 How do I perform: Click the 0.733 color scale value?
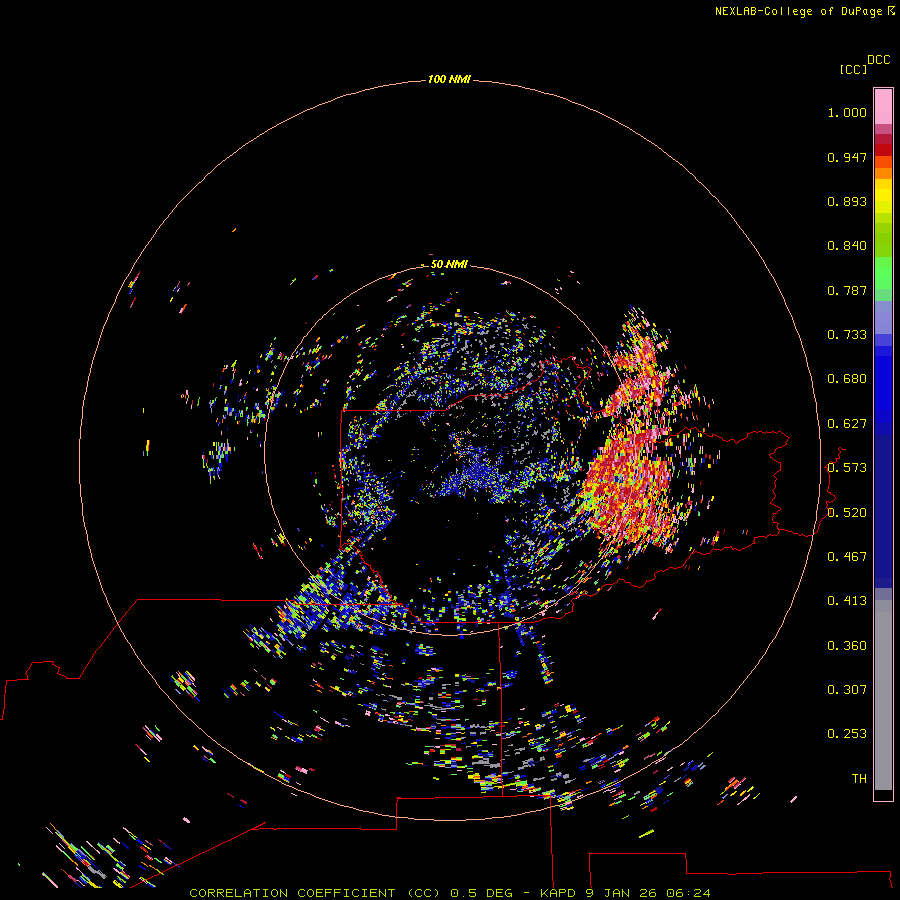(x=847, y=335)
